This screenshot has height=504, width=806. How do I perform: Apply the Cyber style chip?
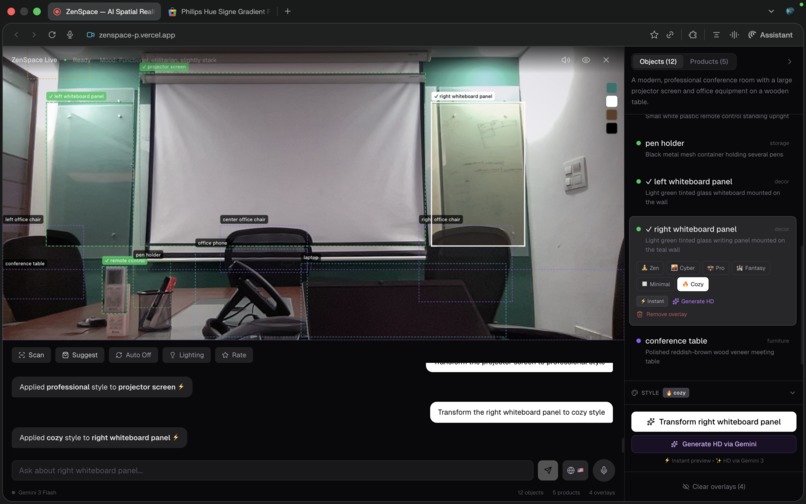click(683, 268)
